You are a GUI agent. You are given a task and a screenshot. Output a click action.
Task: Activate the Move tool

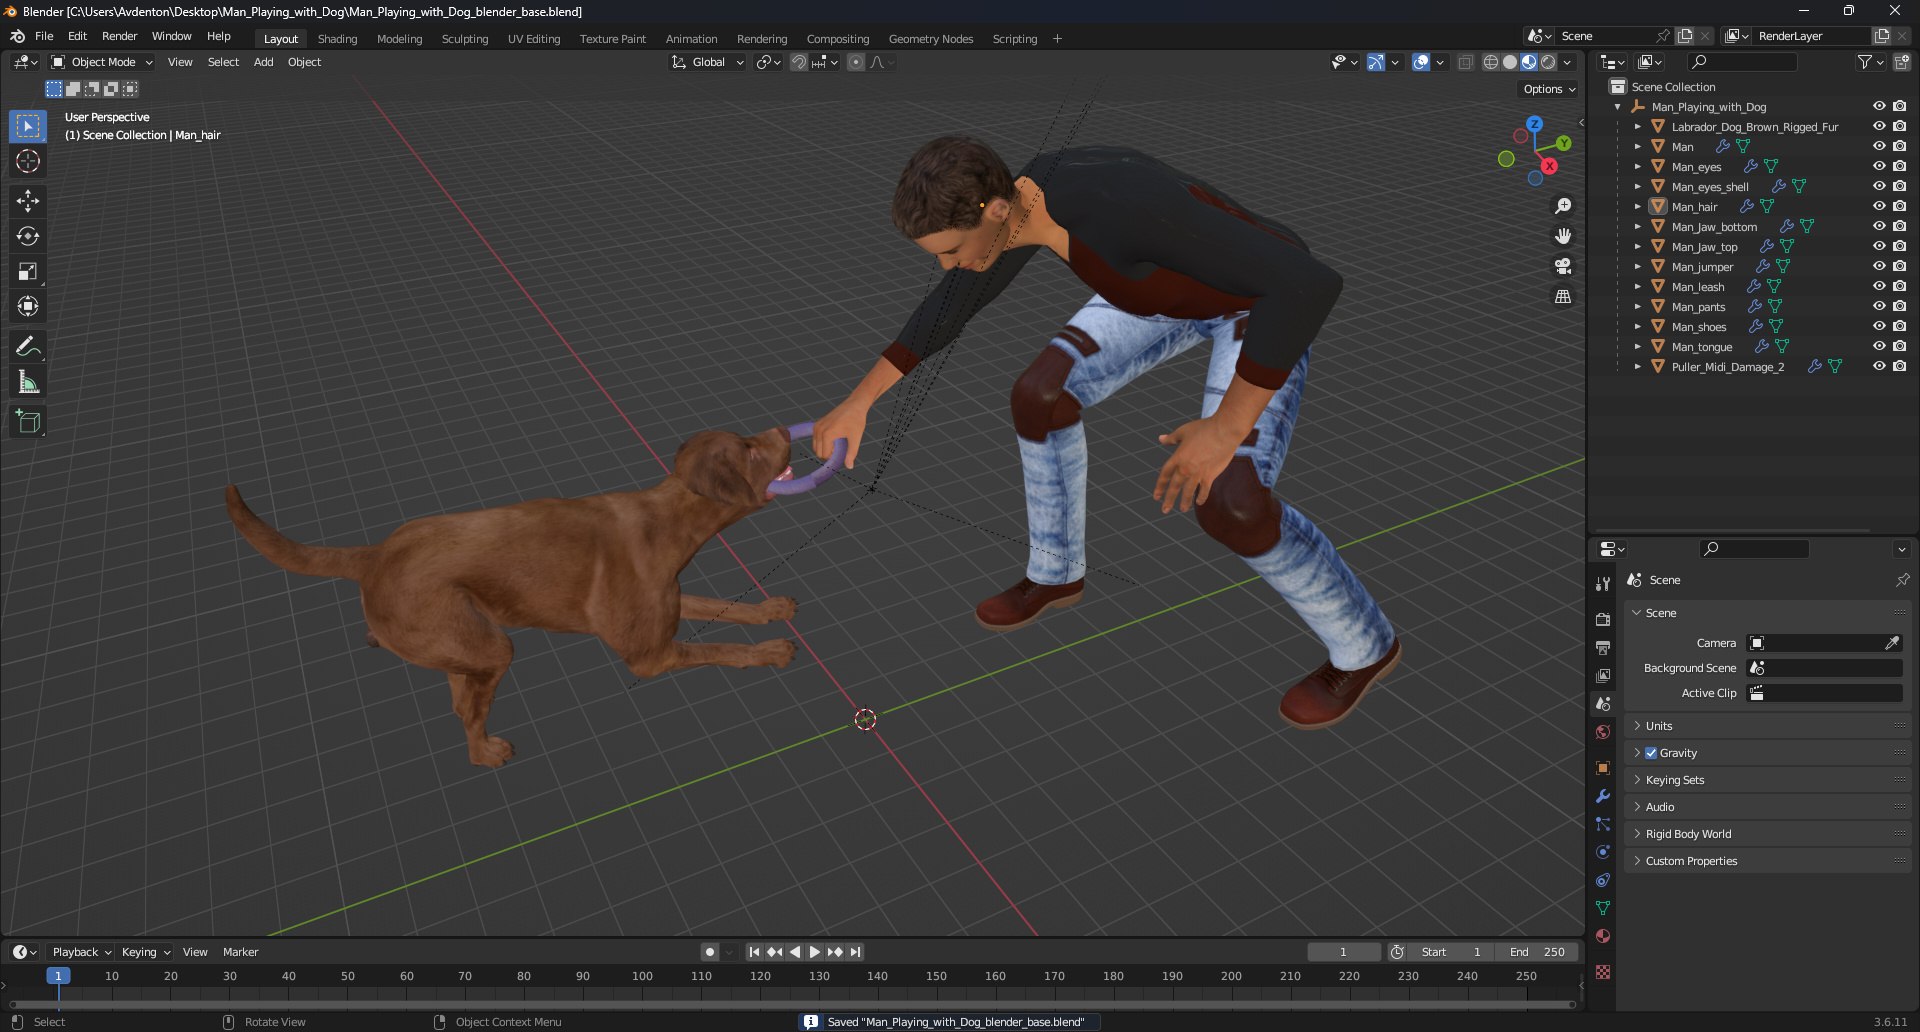click(28, 201)
